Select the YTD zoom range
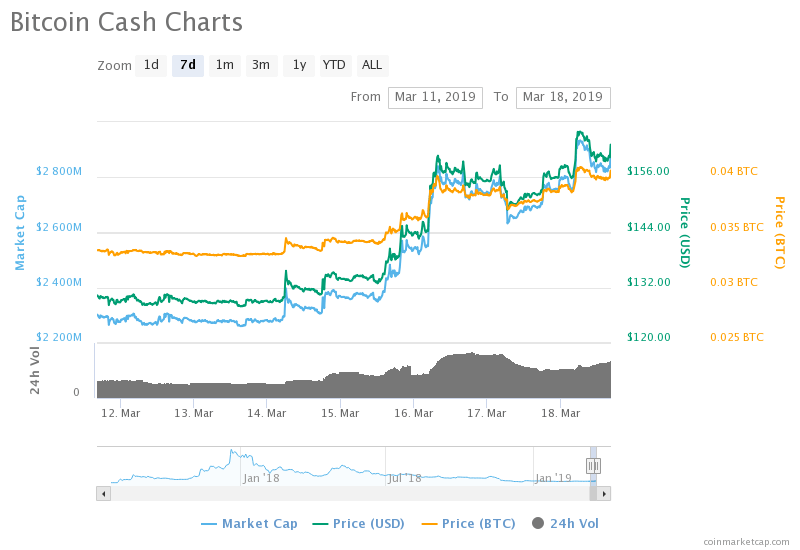The width and height of the screenshot is (800, 550). point(334,65)
